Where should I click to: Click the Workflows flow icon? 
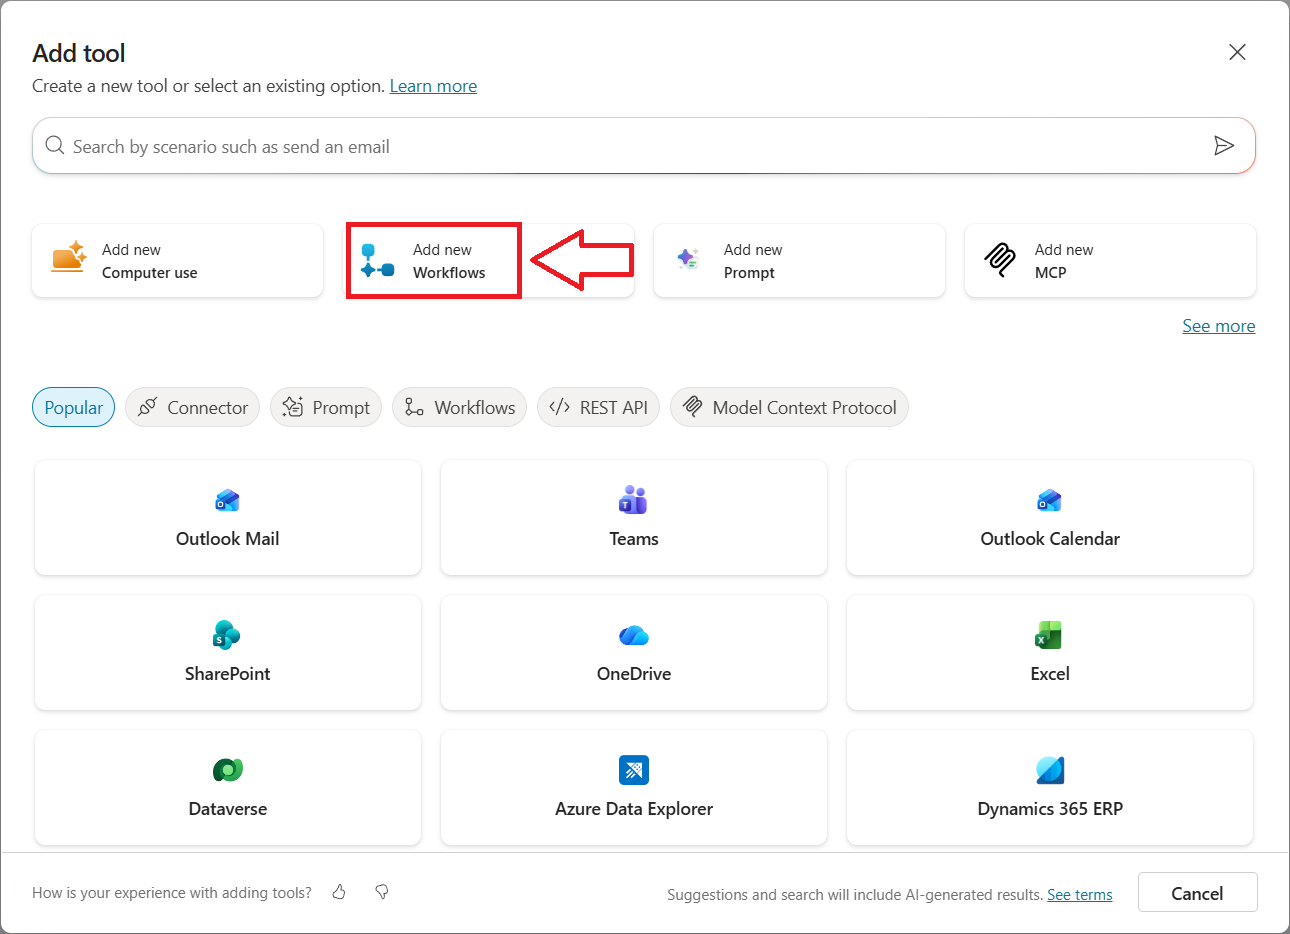377,260
